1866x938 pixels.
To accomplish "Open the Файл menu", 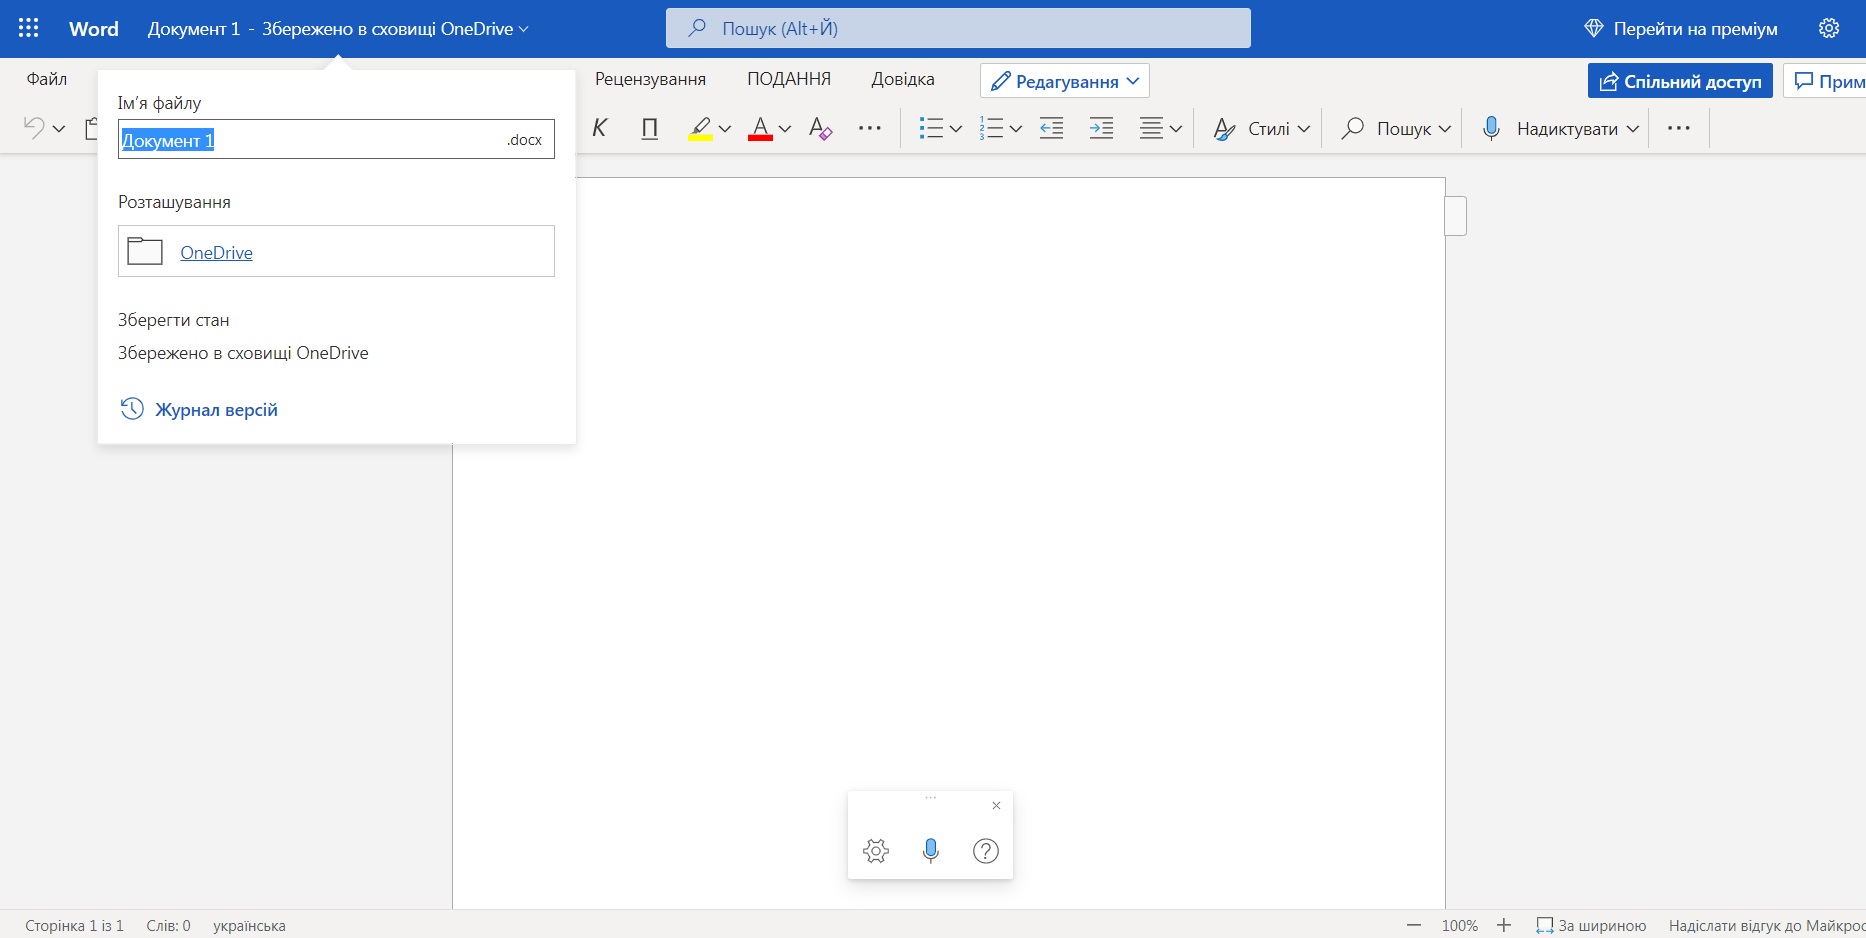I will [47, 79].
